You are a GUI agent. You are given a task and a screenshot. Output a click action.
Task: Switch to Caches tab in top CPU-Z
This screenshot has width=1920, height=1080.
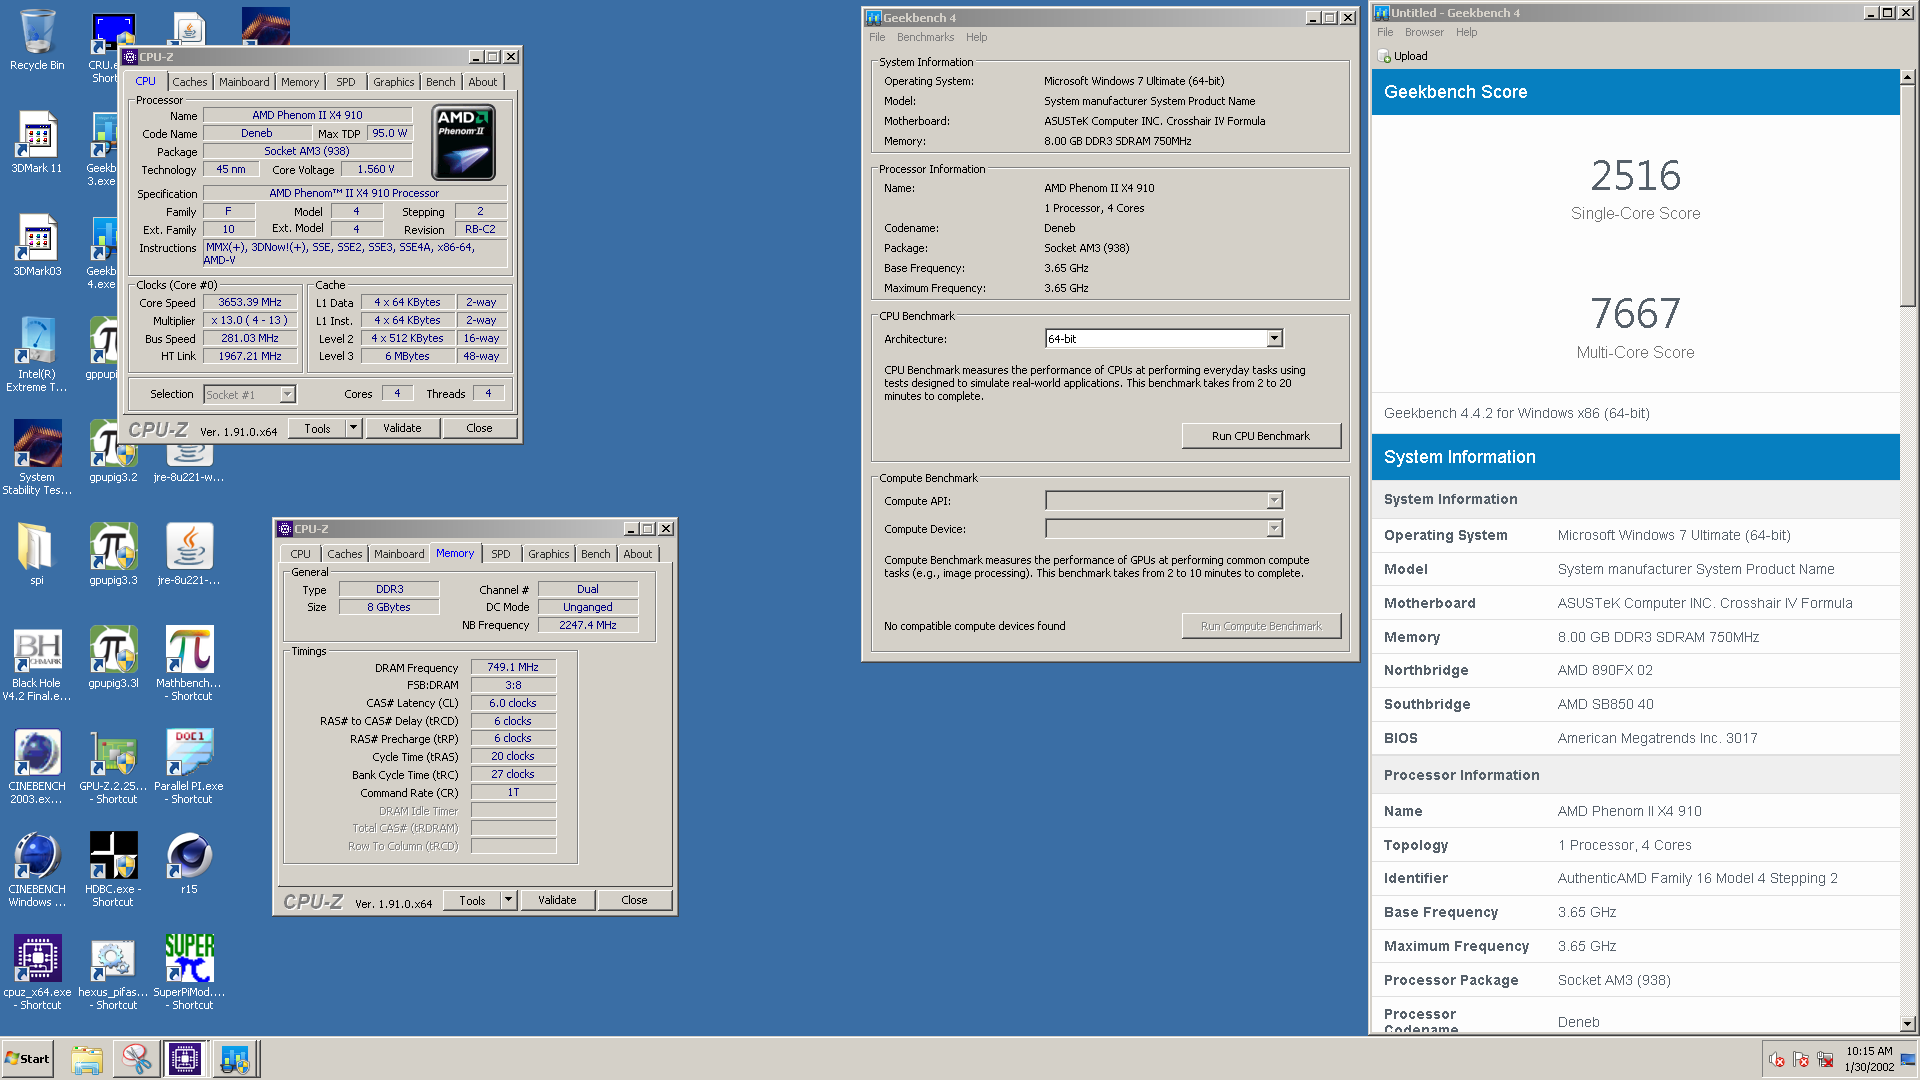point(189,82)
